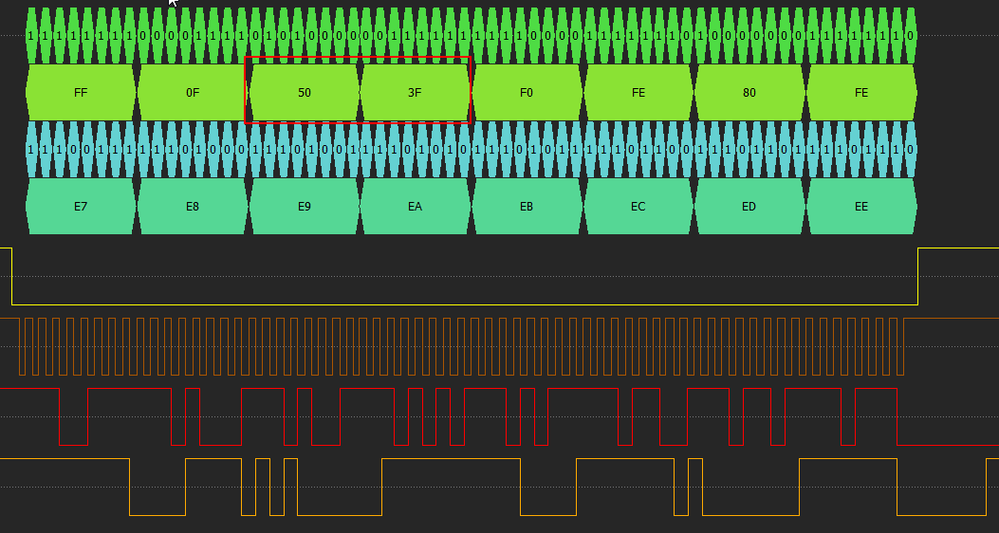Click the ED decoded byte block

point(750,206)
